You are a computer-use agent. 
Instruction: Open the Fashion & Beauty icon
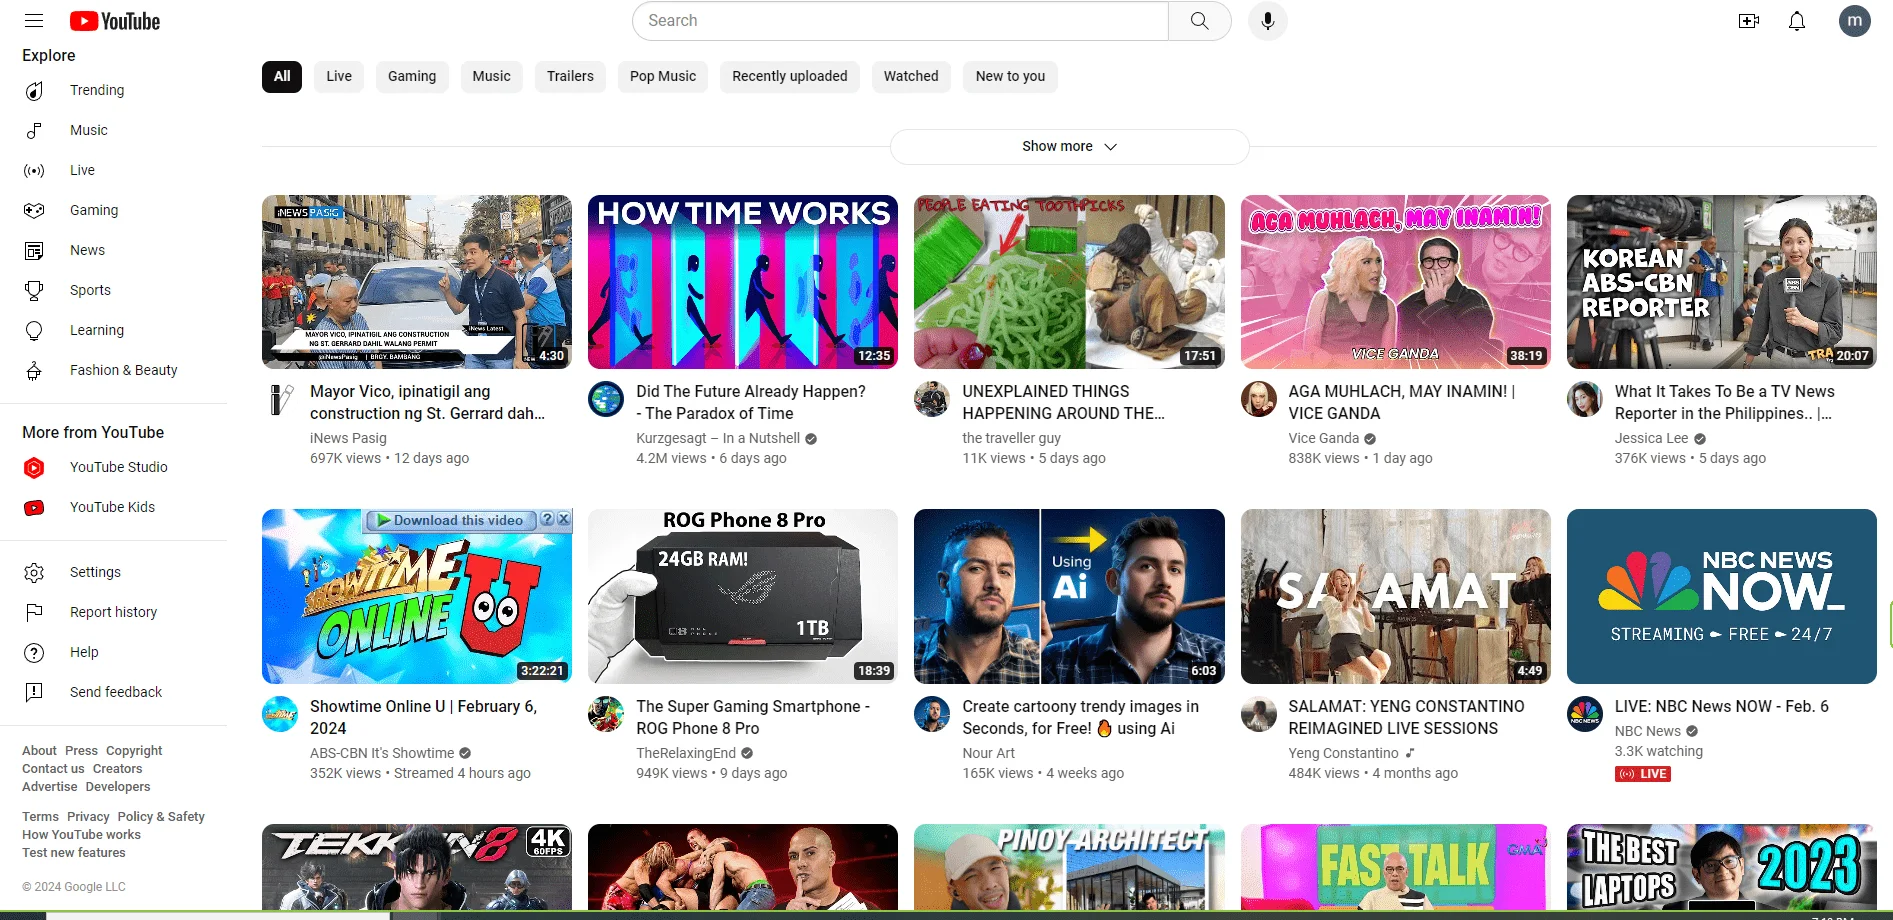point(34,371)
